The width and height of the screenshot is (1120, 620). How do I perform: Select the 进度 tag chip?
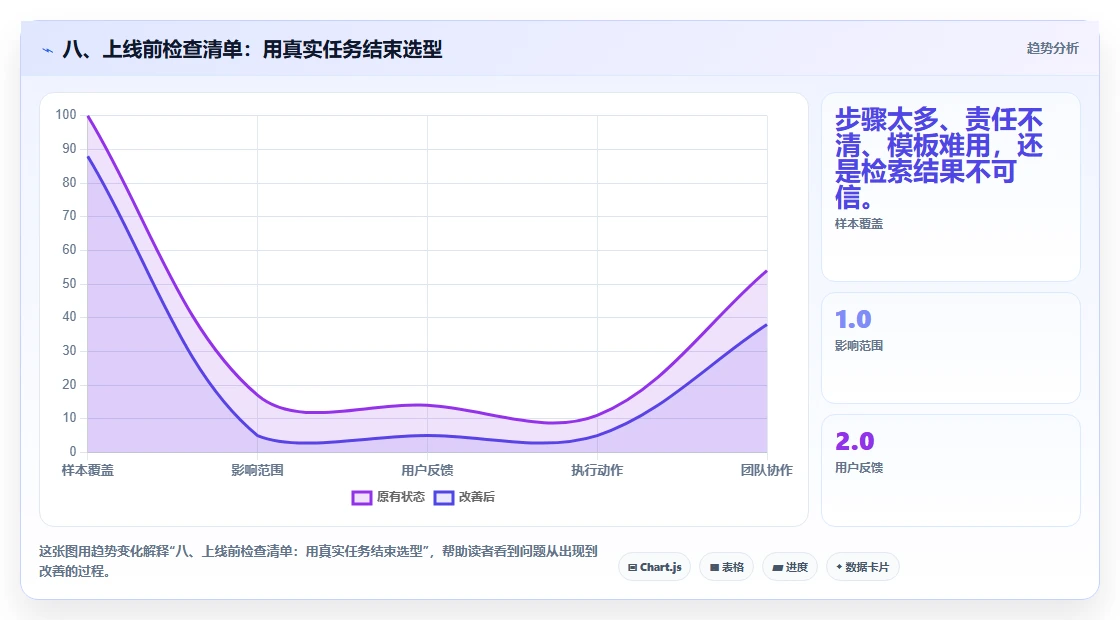(x=790, y=567)
